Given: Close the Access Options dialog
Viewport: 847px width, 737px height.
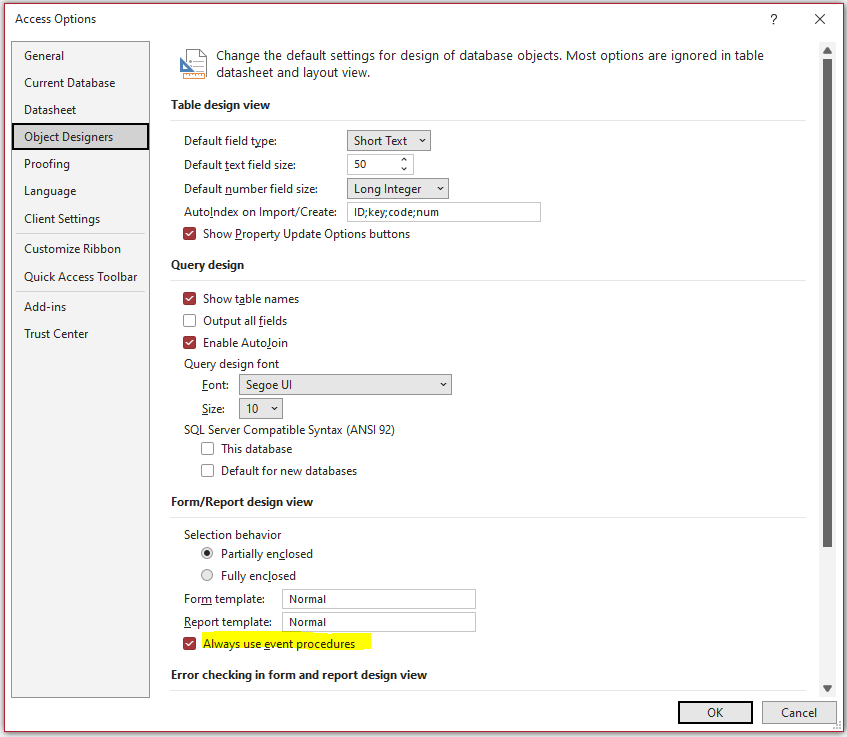Looking at the screenshot, I should [819, 19].
